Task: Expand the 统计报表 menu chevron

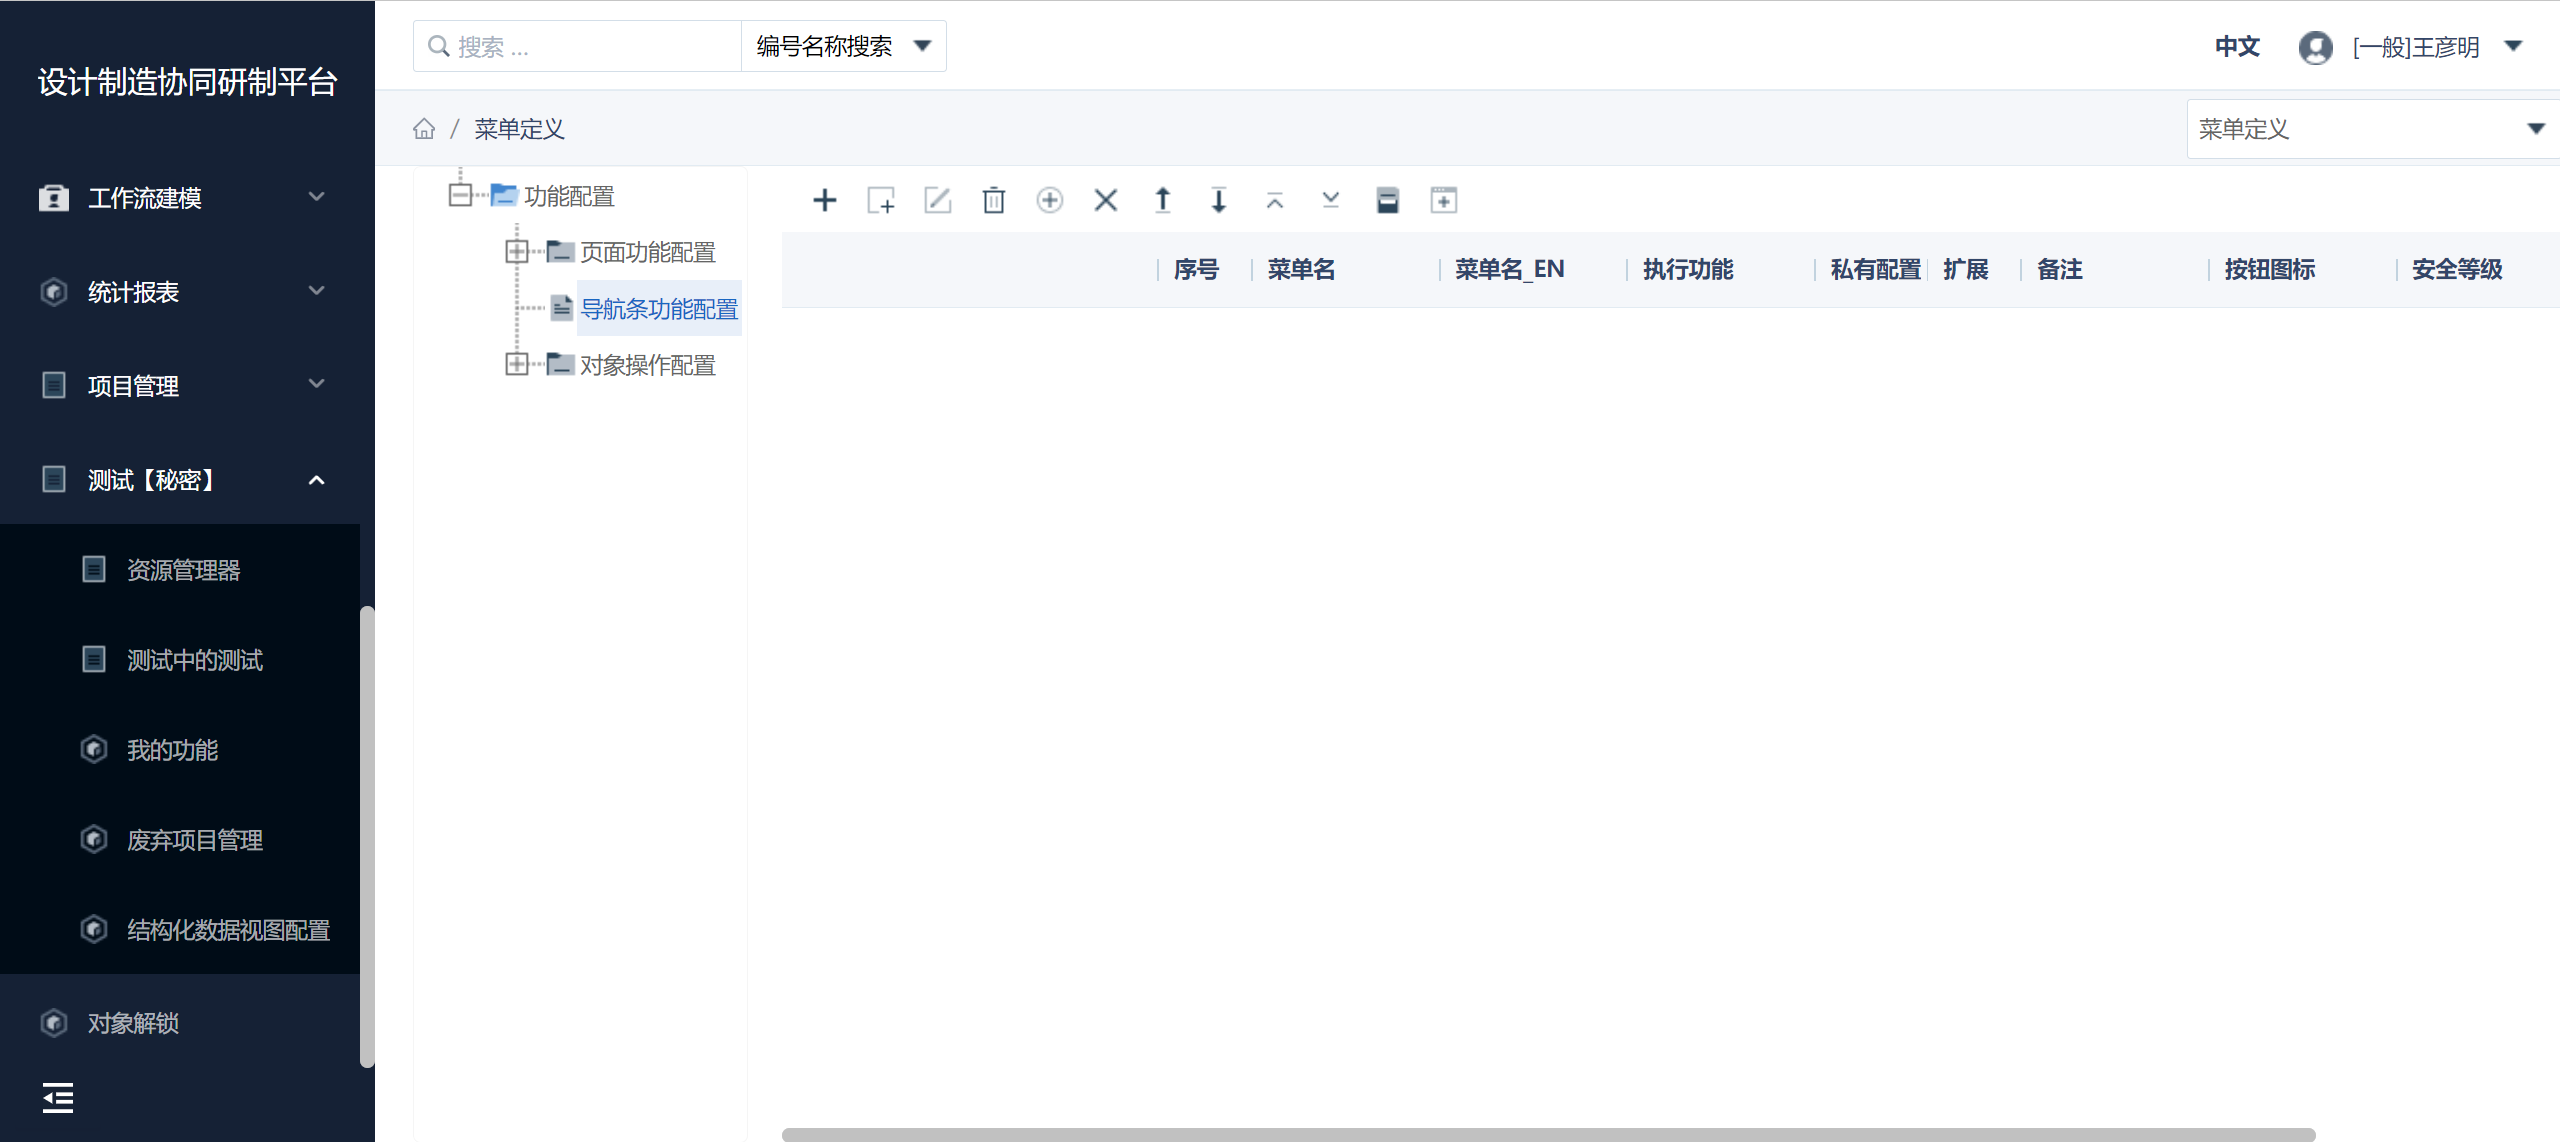Action: coord(316,291)
